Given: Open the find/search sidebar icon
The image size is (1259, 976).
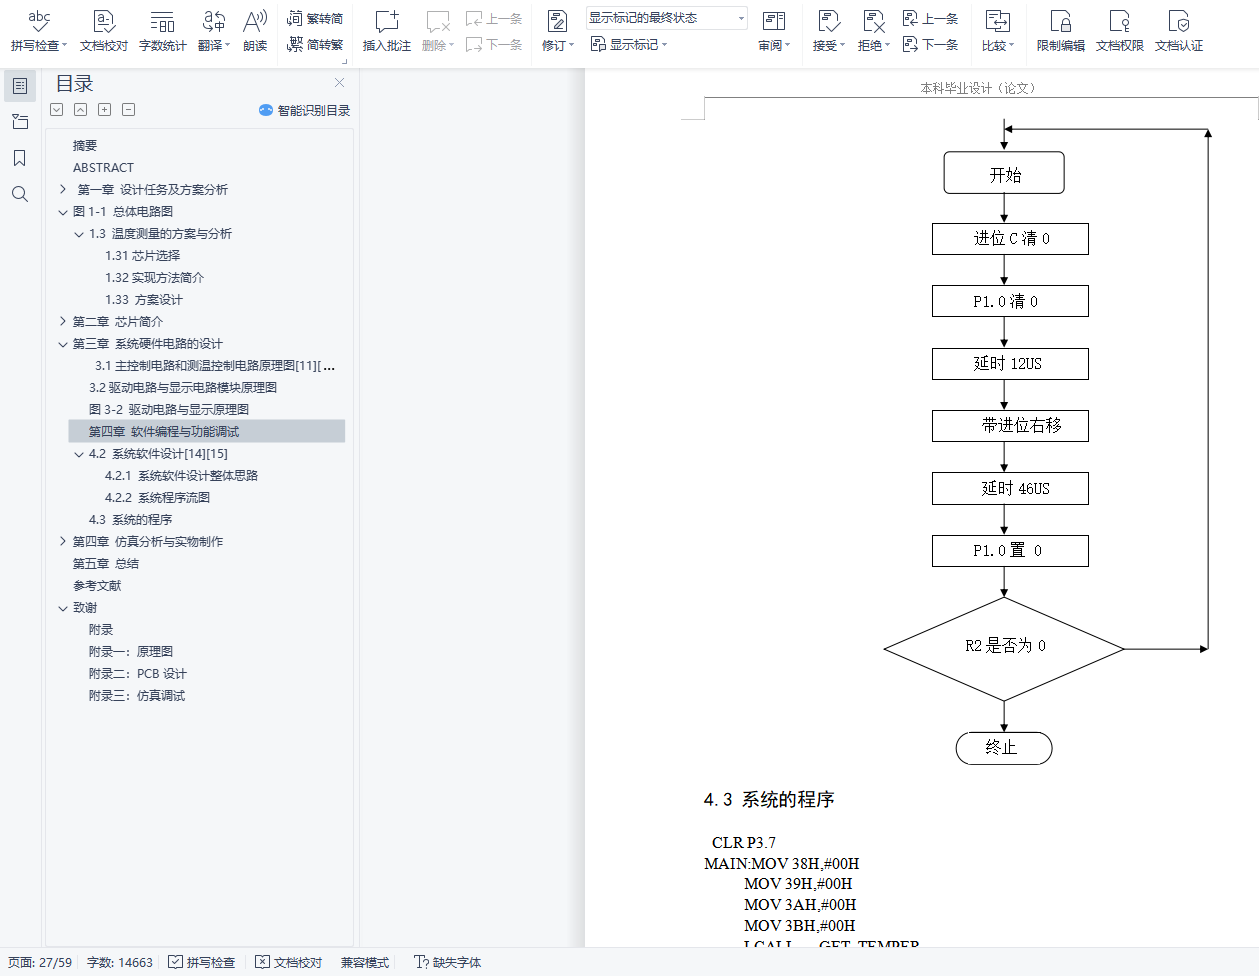Looking at the screenshot, I should 20,194.
